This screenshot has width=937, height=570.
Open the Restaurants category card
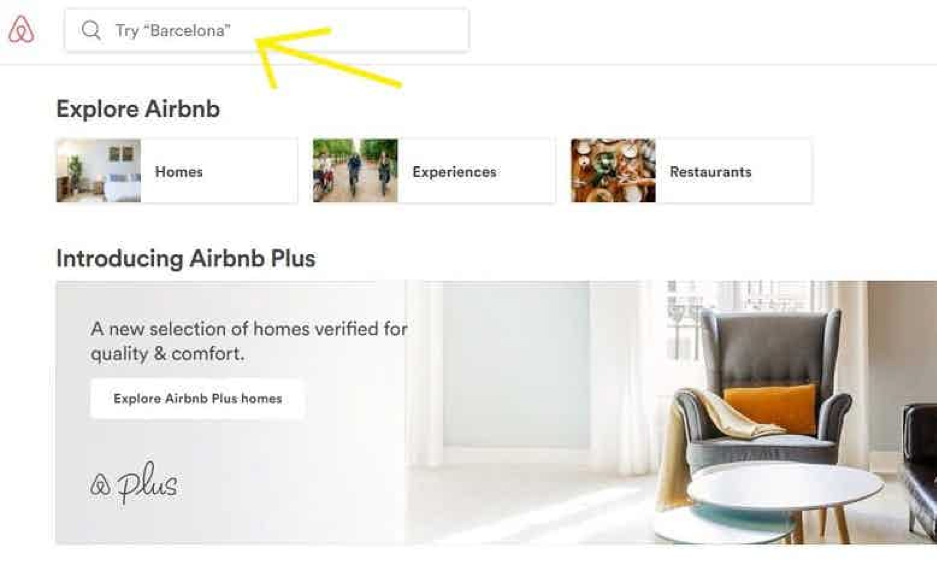click(x=691, y=171)
